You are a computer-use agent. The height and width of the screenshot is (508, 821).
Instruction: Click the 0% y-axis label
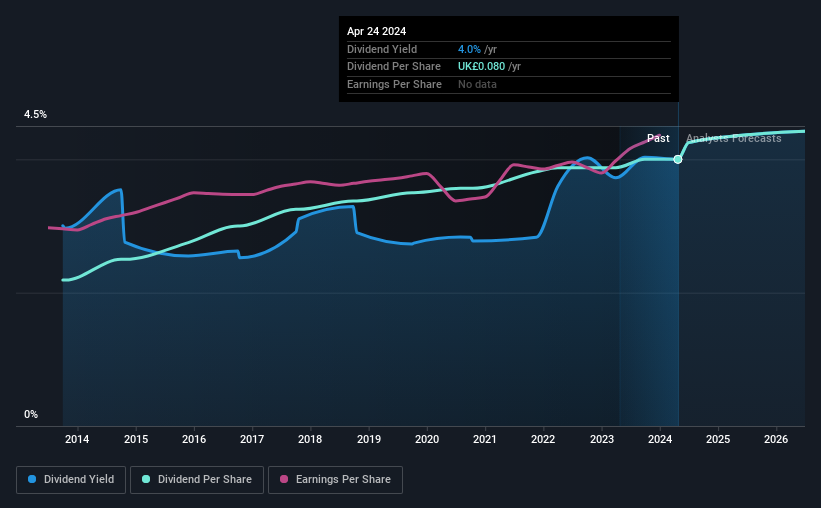coord(31,414)
